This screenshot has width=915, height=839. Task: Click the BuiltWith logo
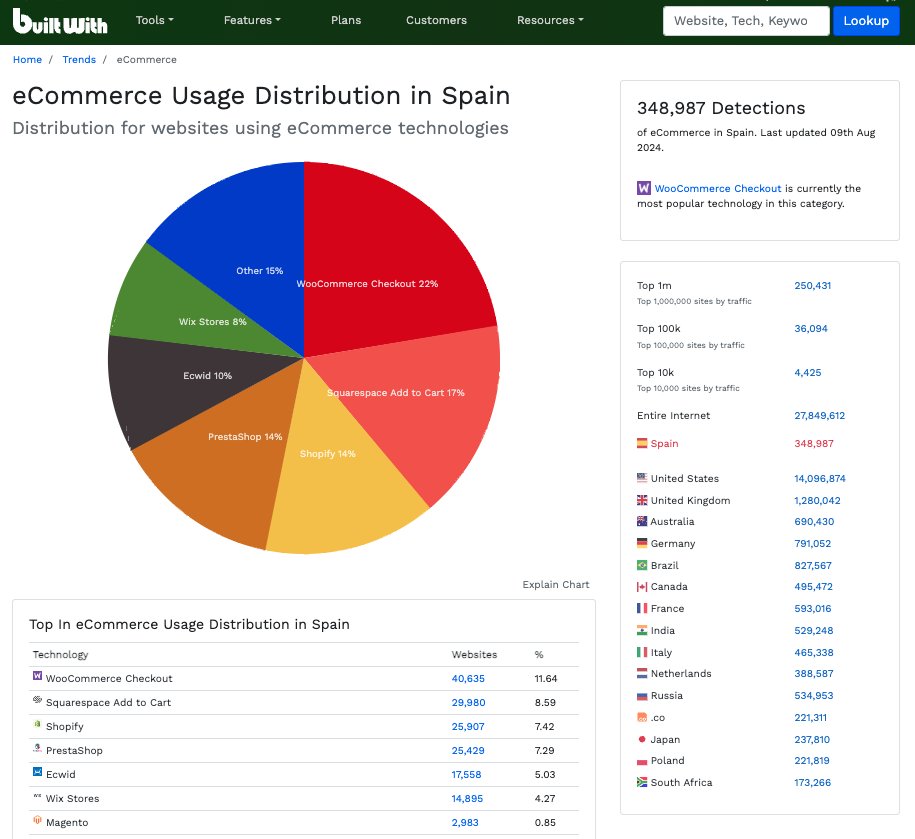click(60, 21)
